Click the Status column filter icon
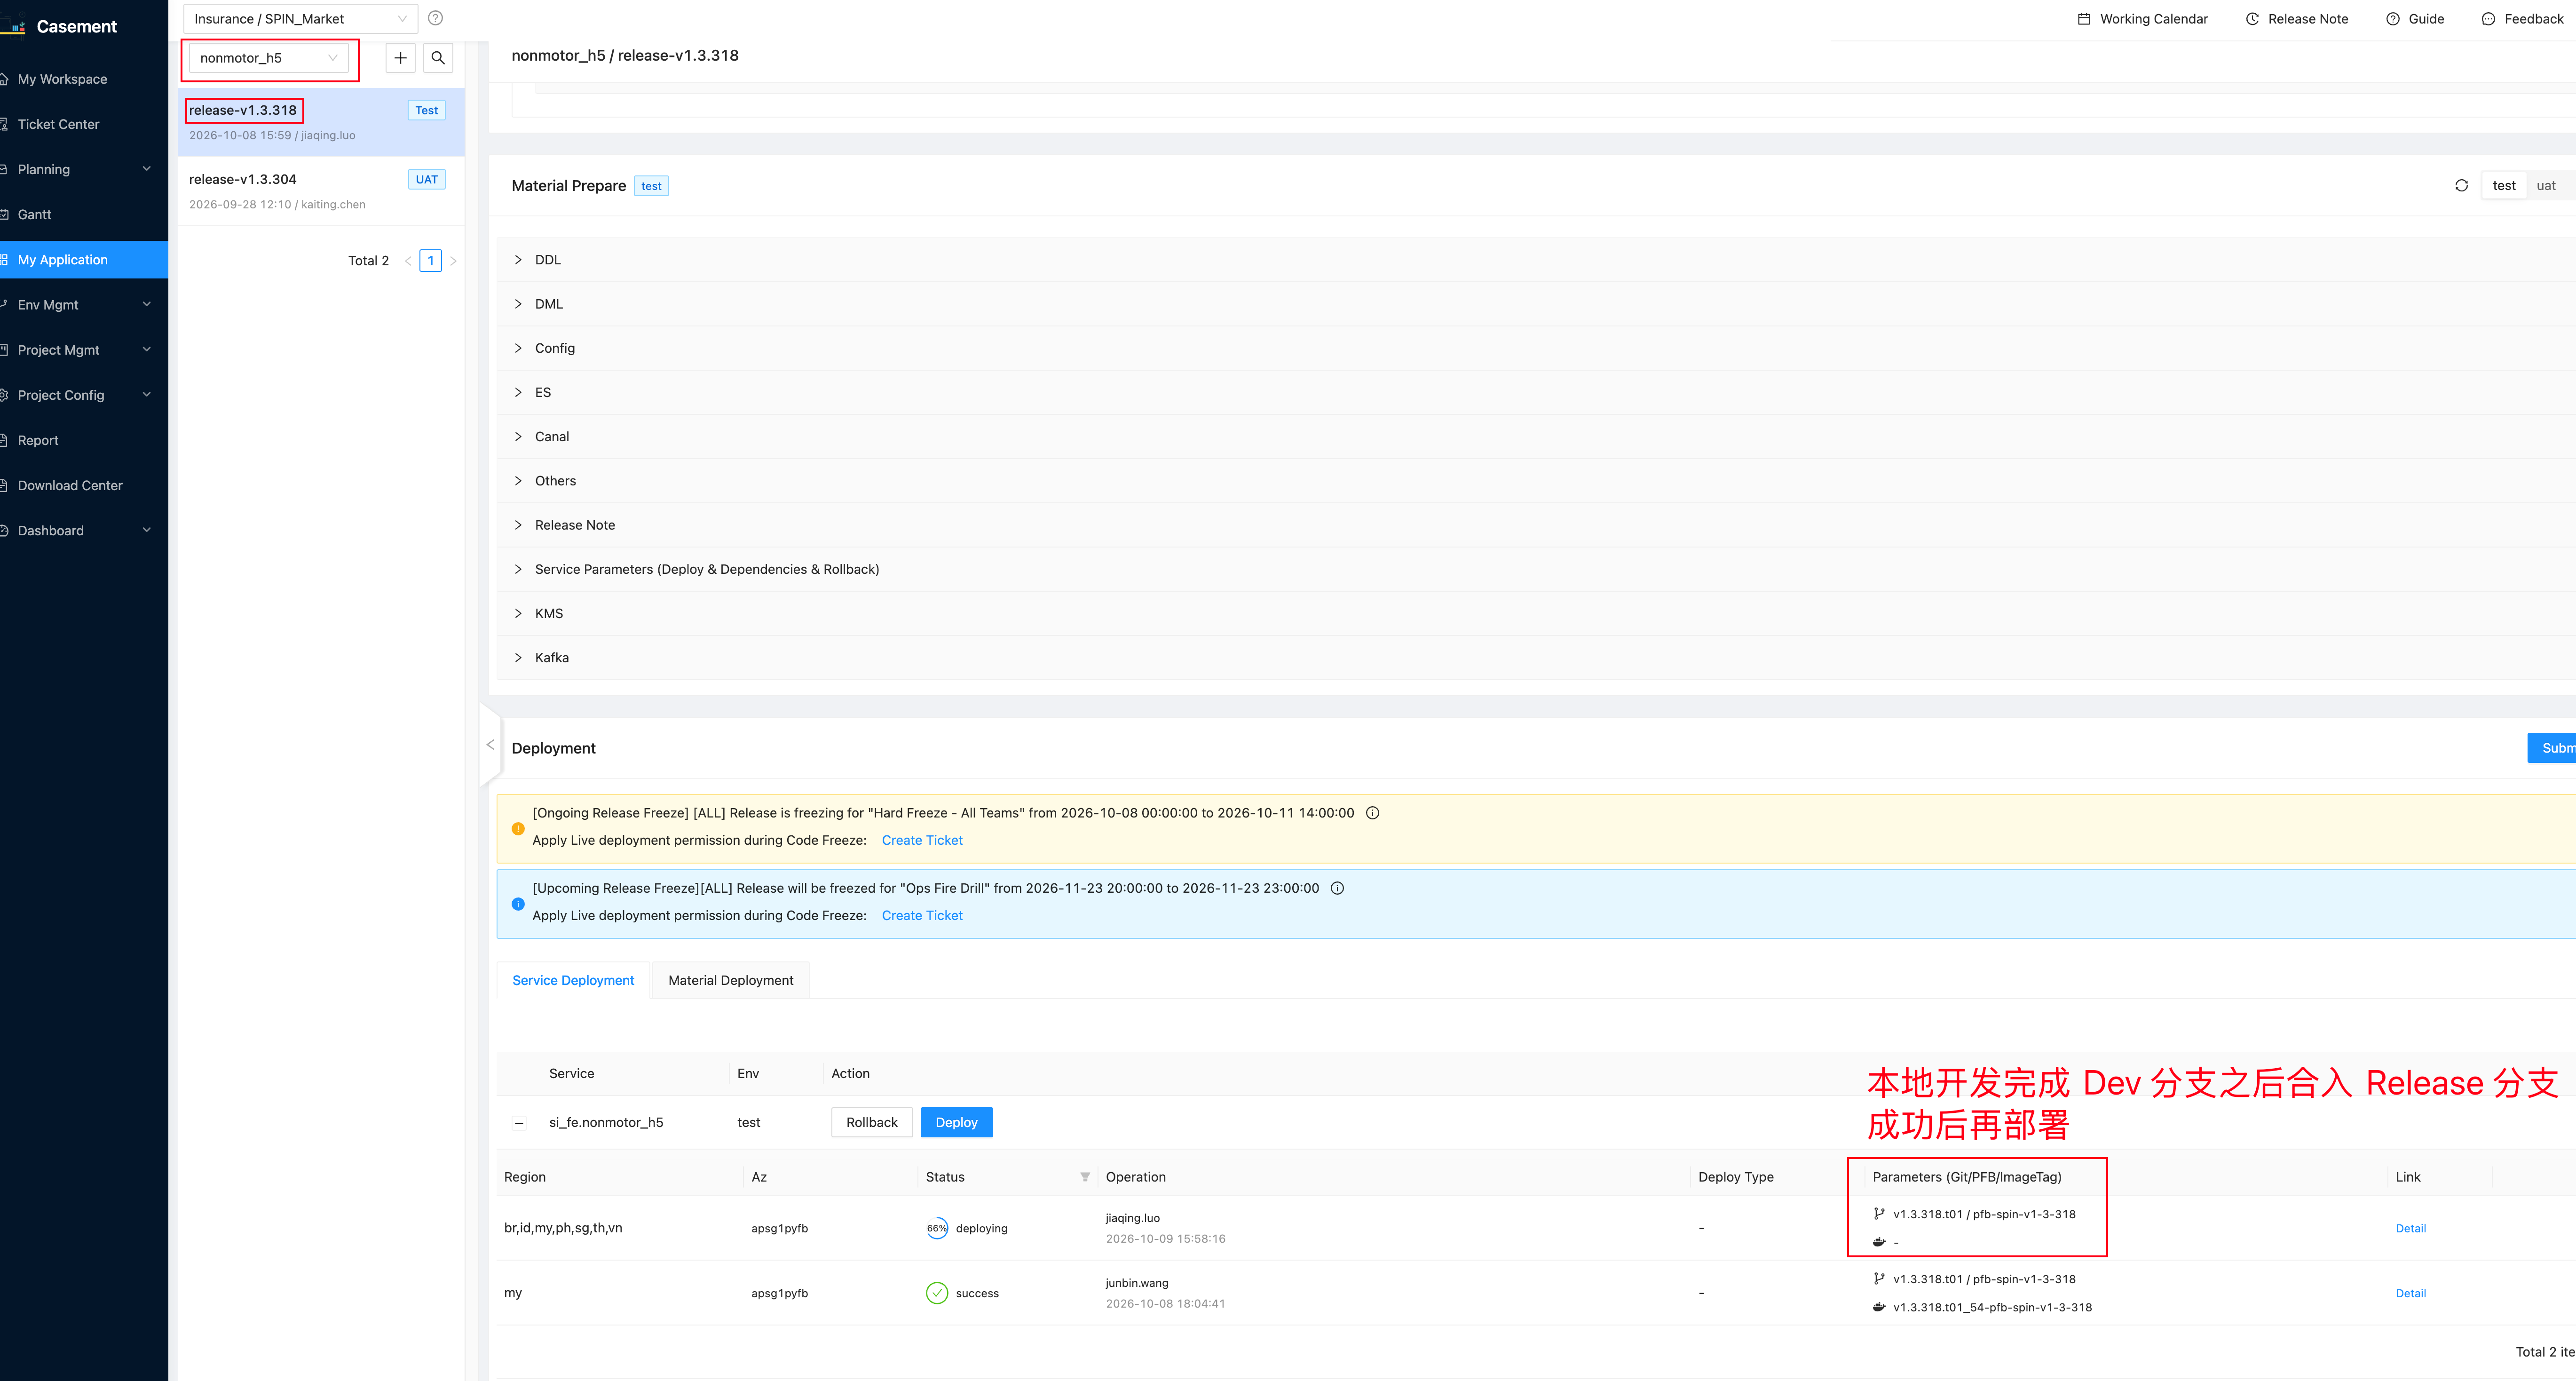 click(x=1085, y=1177)
